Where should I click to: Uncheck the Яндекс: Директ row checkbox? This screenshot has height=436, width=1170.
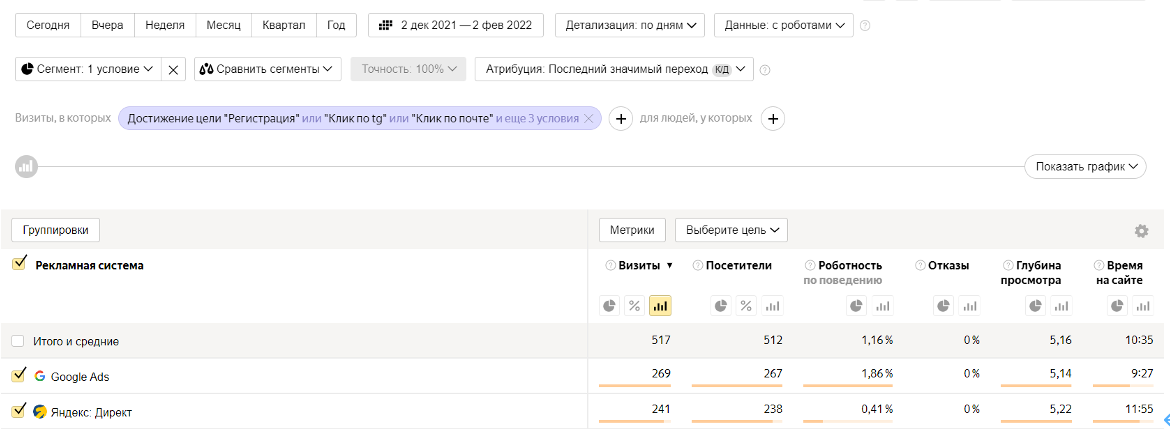[19, 411]
